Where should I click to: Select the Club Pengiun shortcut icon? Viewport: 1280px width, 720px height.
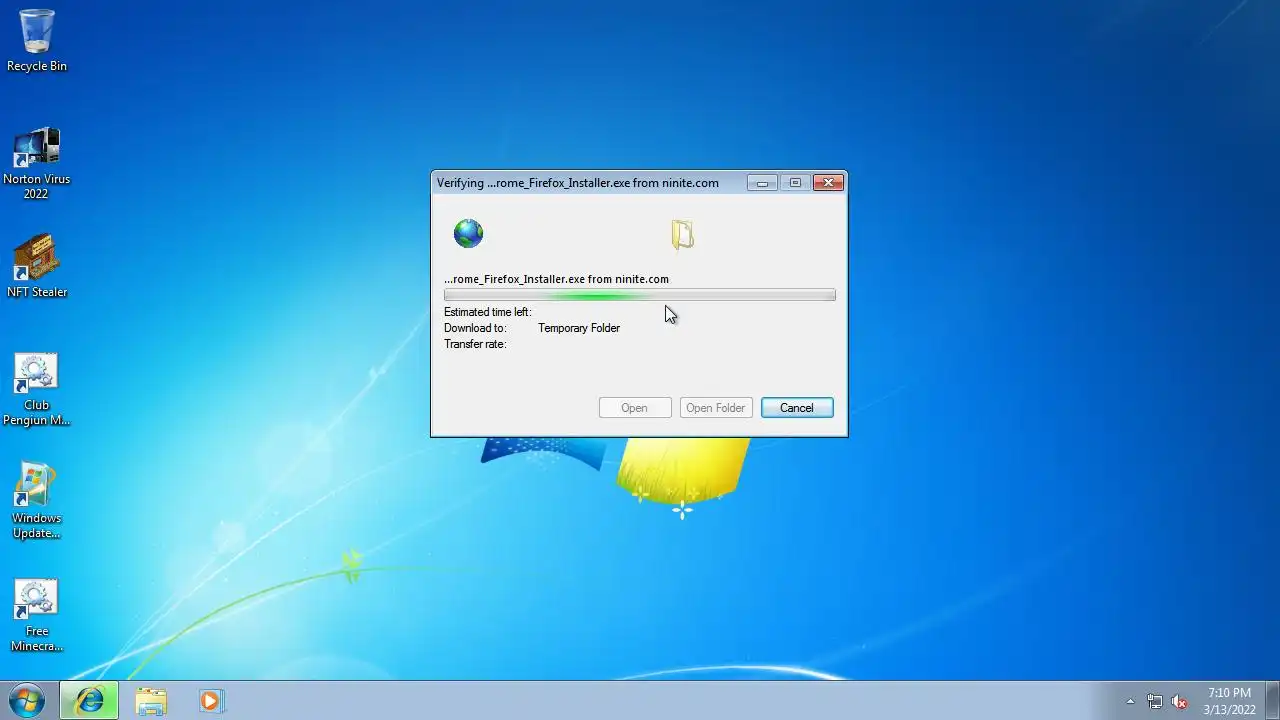(37, 390)
